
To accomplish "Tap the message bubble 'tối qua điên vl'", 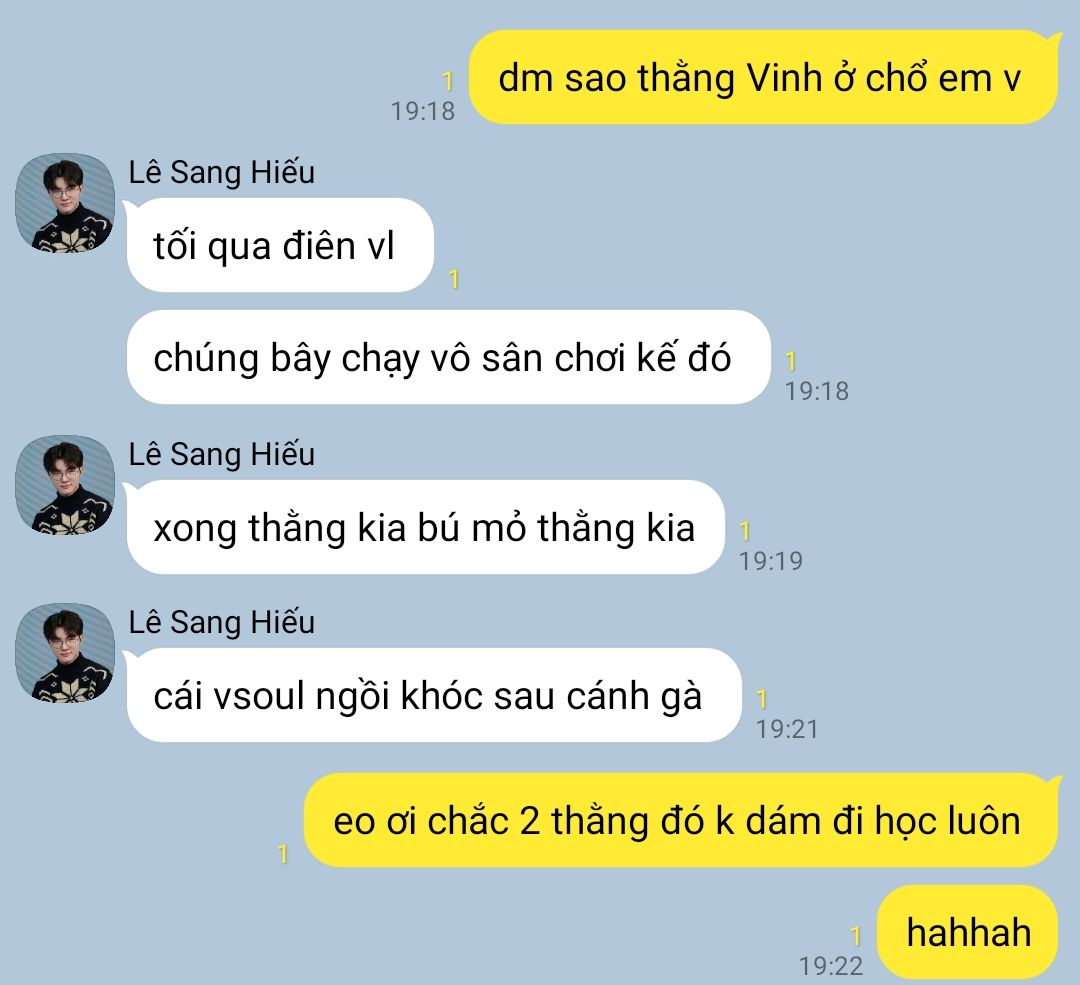I will tap(280, 245).
